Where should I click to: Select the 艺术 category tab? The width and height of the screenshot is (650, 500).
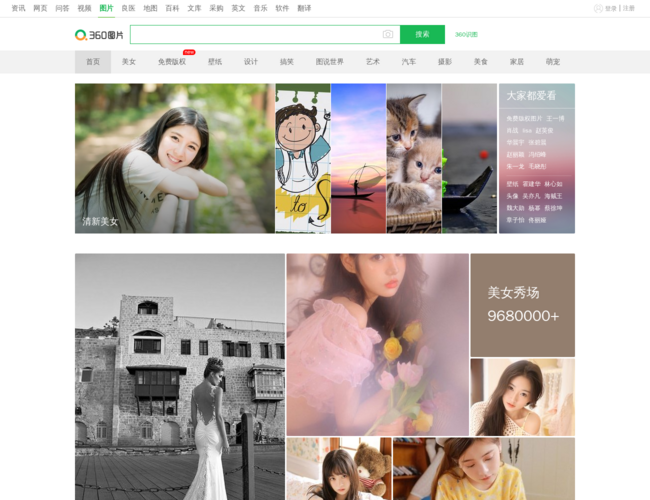click(x=373, y=62)
